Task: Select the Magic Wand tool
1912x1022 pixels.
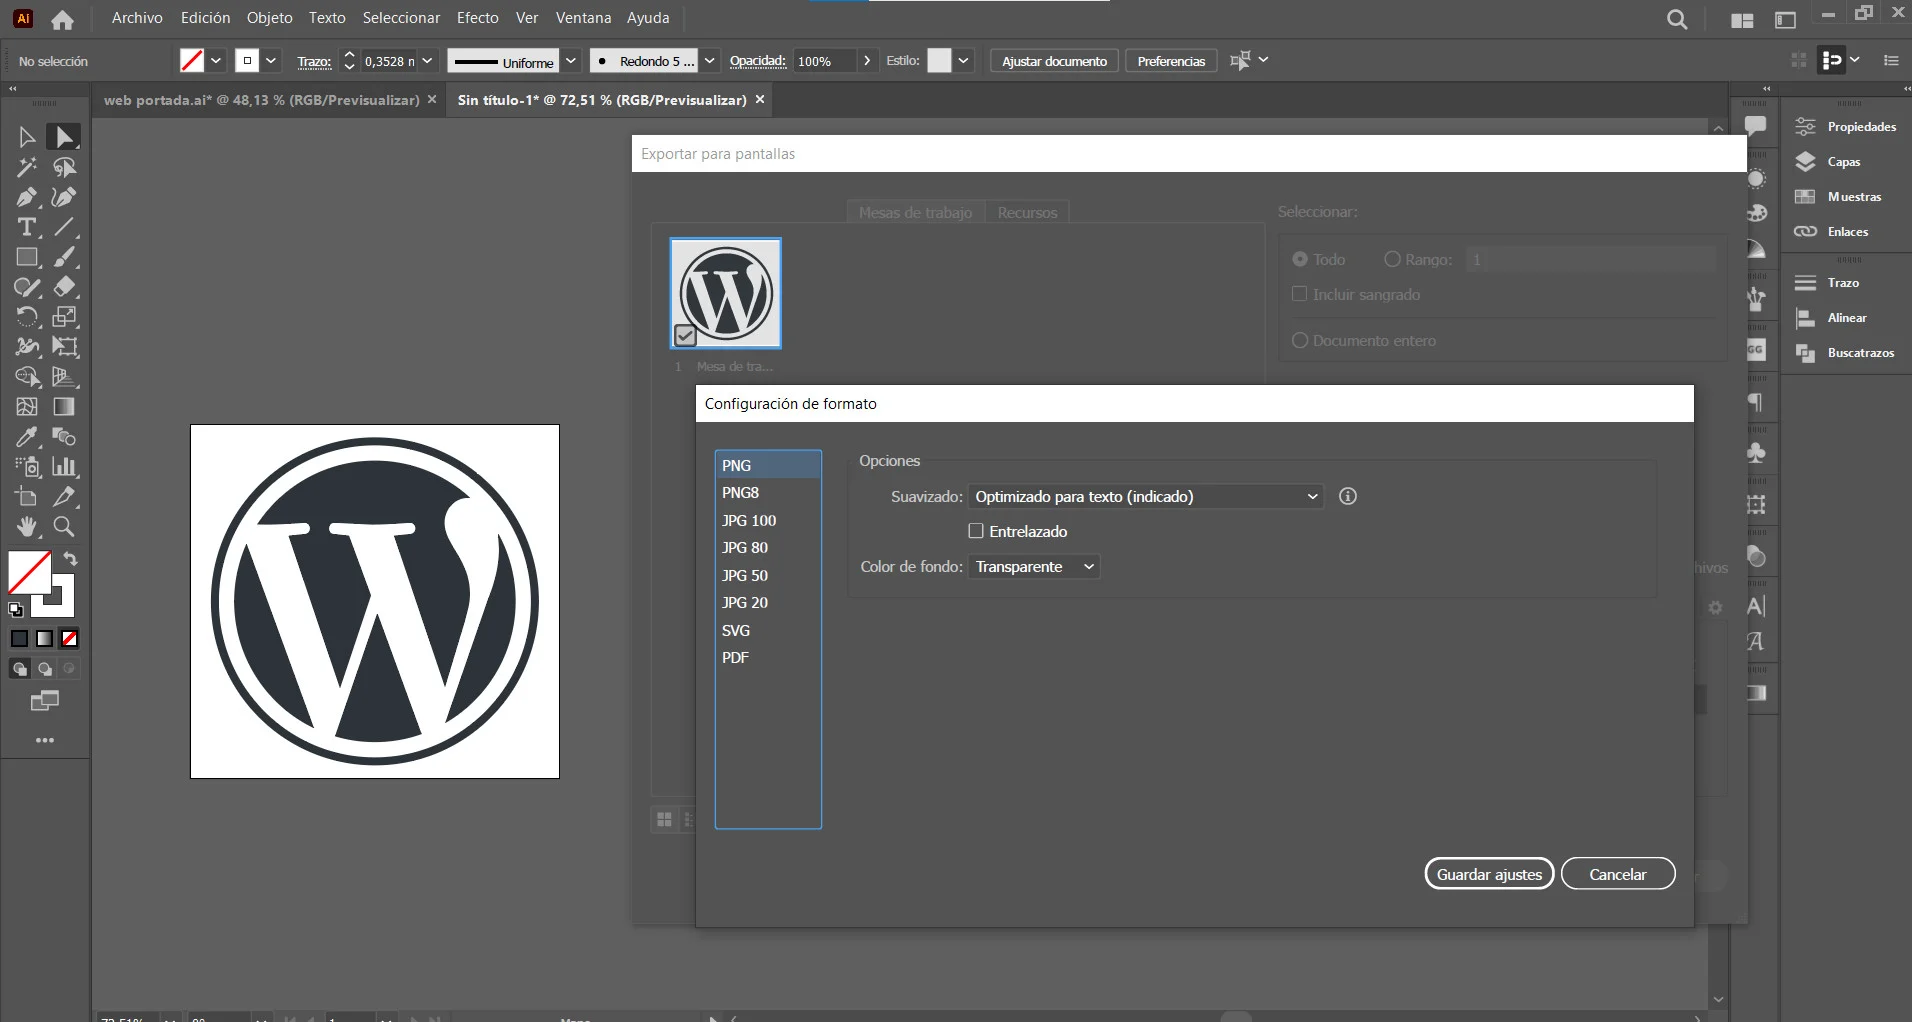Action: click(x=27, y=167)
